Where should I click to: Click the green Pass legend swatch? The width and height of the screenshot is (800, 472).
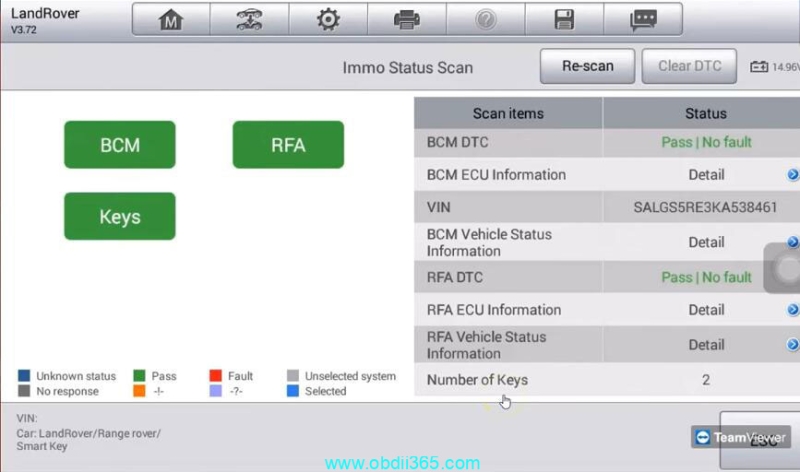139,376
